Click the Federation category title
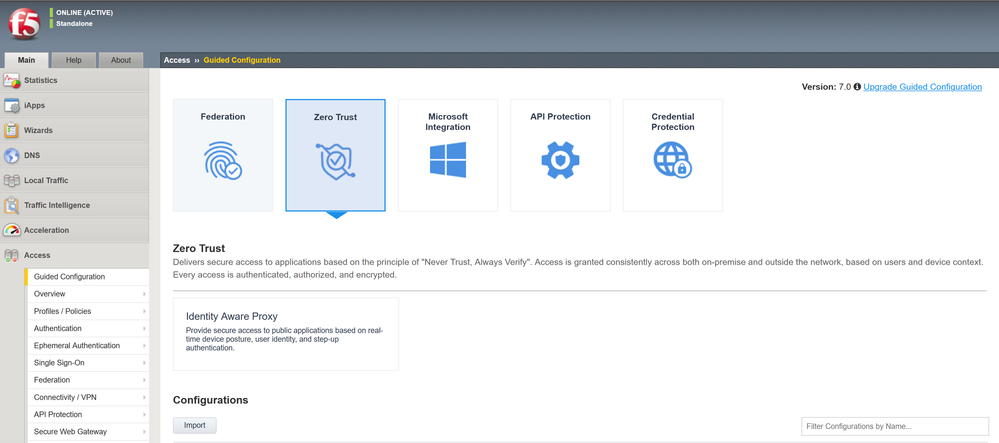This screenshot has width=999, height=443. click(223, 117)
